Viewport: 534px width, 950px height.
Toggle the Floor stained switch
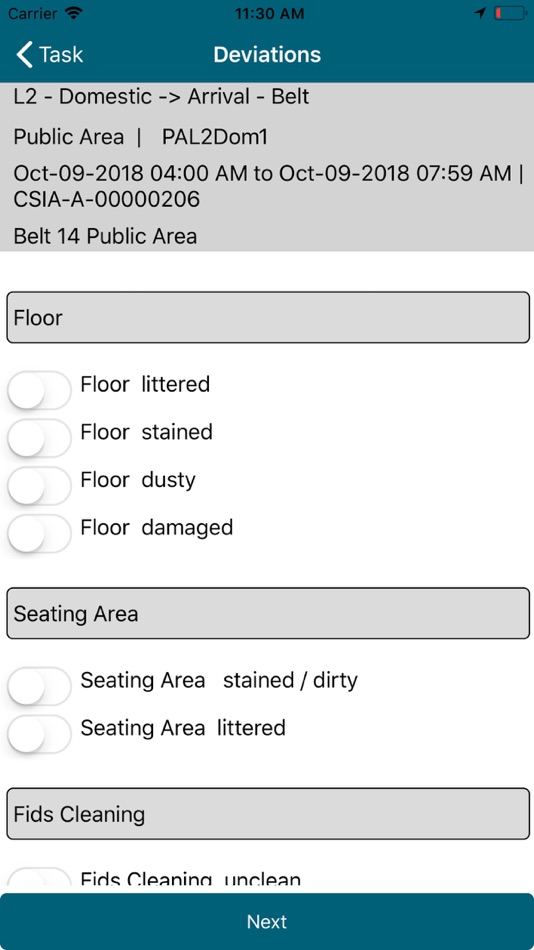(39, 439)
